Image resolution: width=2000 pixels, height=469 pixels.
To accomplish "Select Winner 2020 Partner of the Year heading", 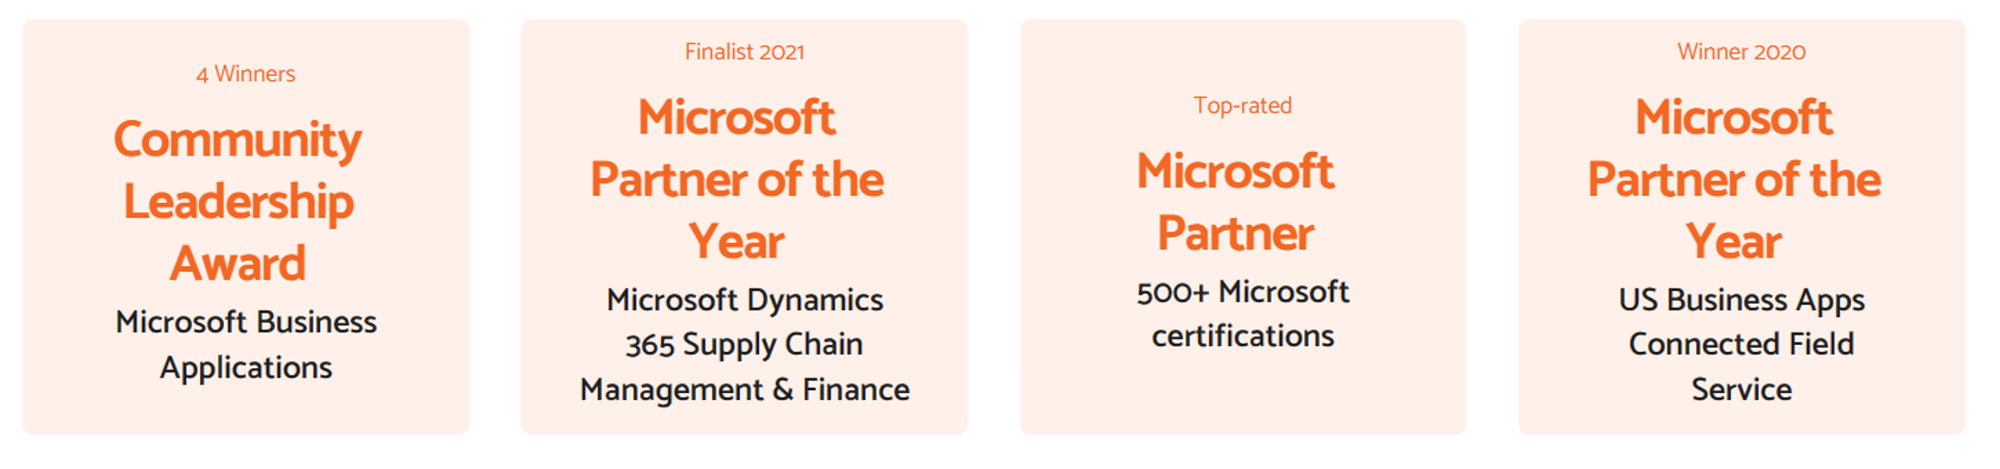I will coord(1734,180).
